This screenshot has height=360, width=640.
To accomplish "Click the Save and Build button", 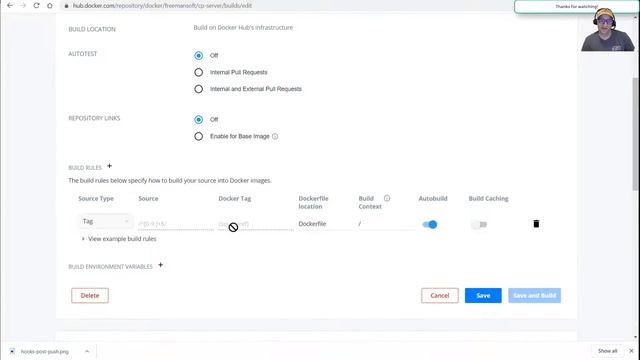I will click(535, 296).
